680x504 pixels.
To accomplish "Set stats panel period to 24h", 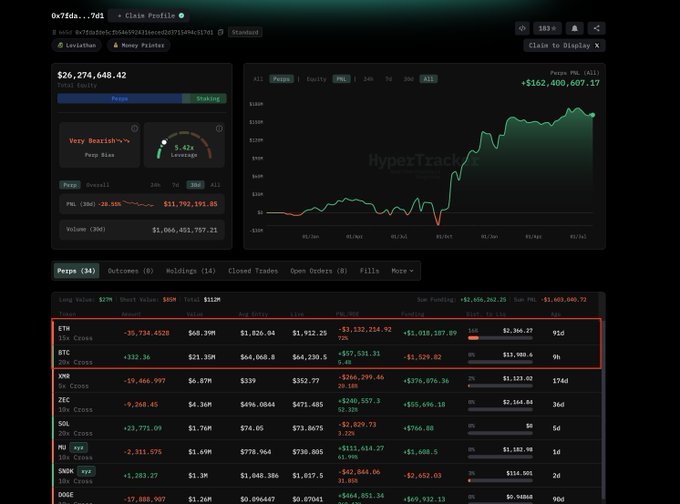I will click(x=155, y=185).
